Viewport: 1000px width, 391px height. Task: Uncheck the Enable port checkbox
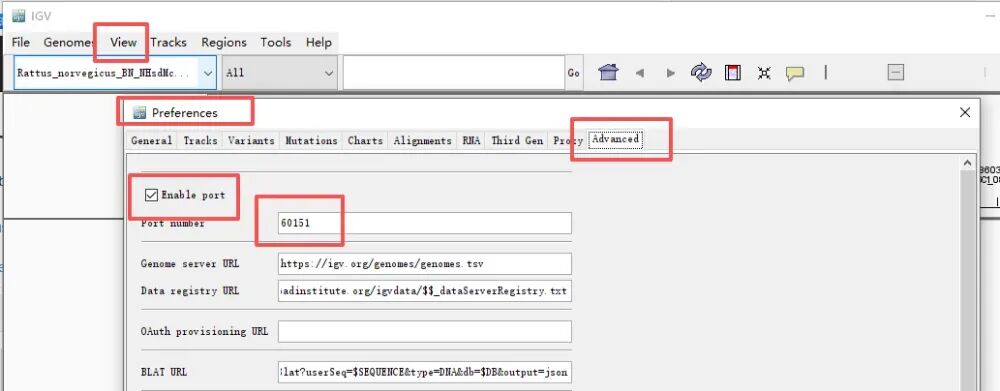[151, 195]
